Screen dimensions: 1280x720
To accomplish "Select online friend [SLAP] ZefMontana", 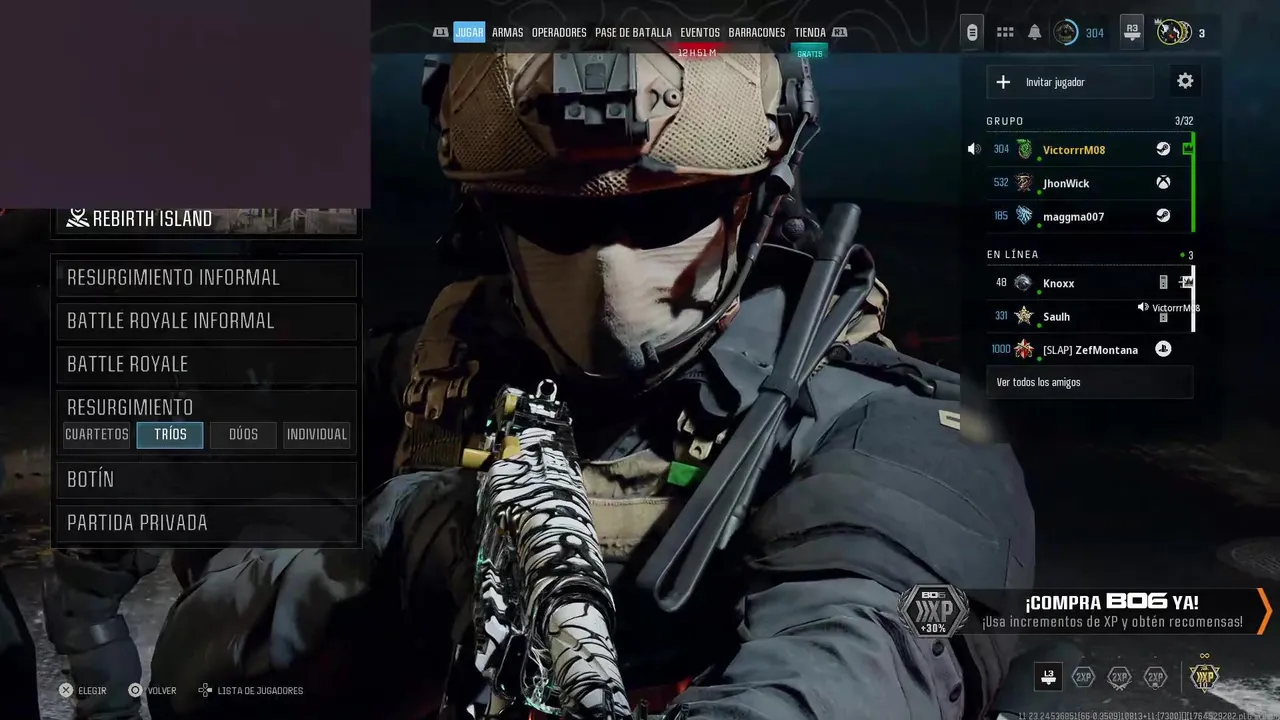I will (x=1090, y=350).
